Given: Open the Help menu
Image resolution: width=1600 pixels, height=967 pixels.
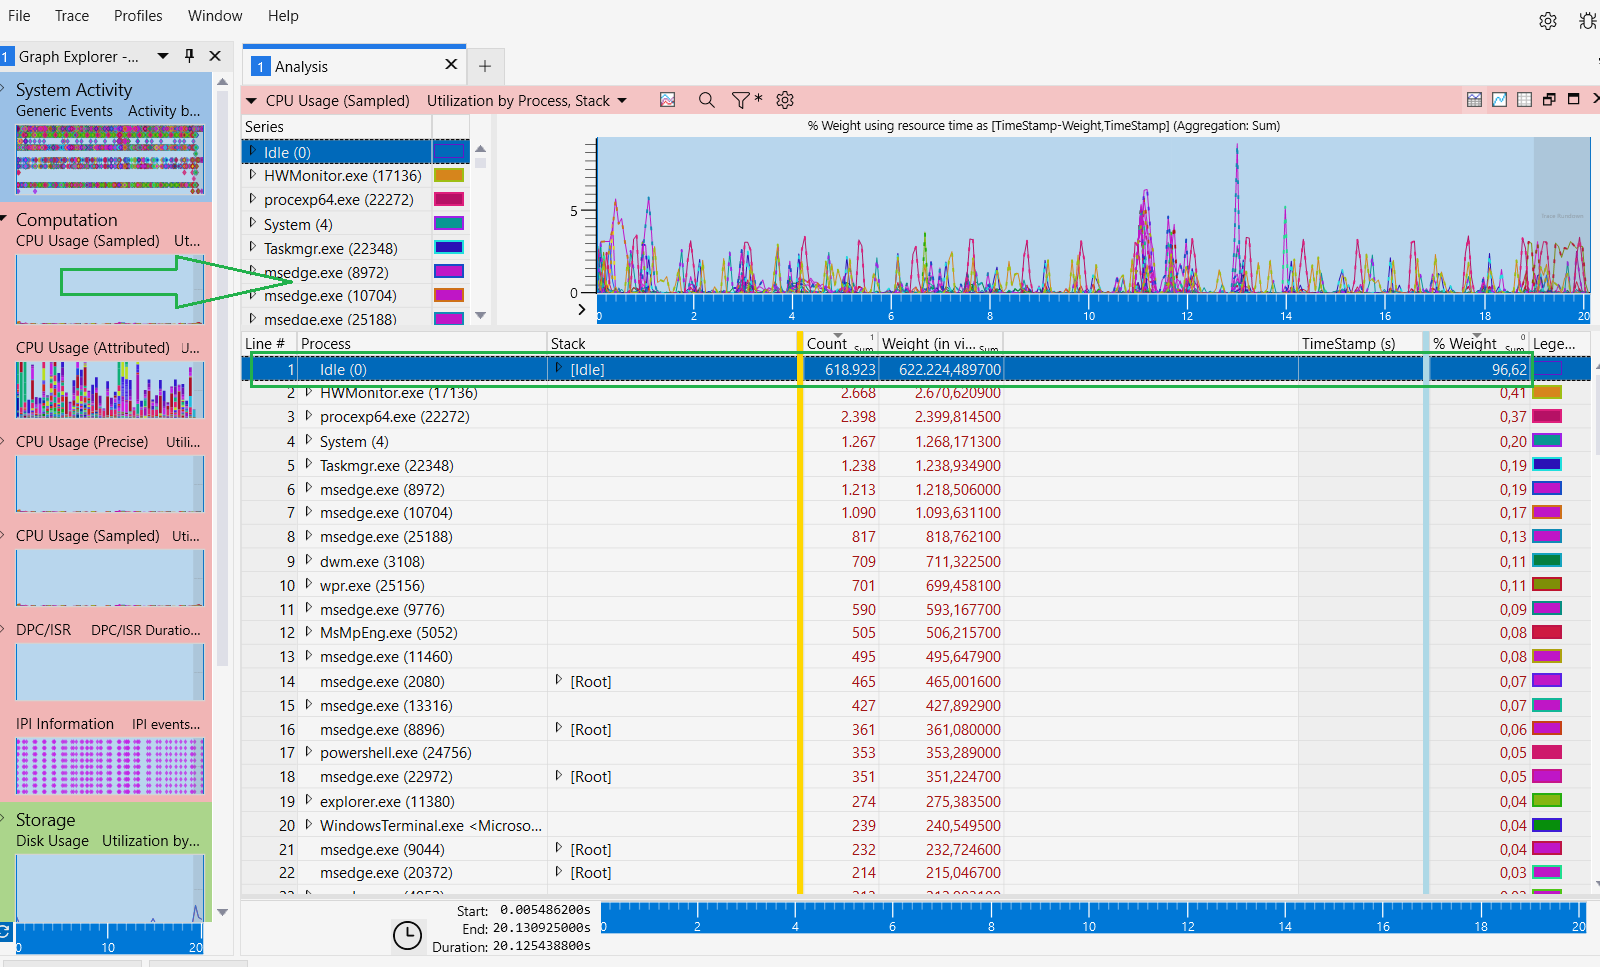Looking at the screenshot, I should pos(283,16).
